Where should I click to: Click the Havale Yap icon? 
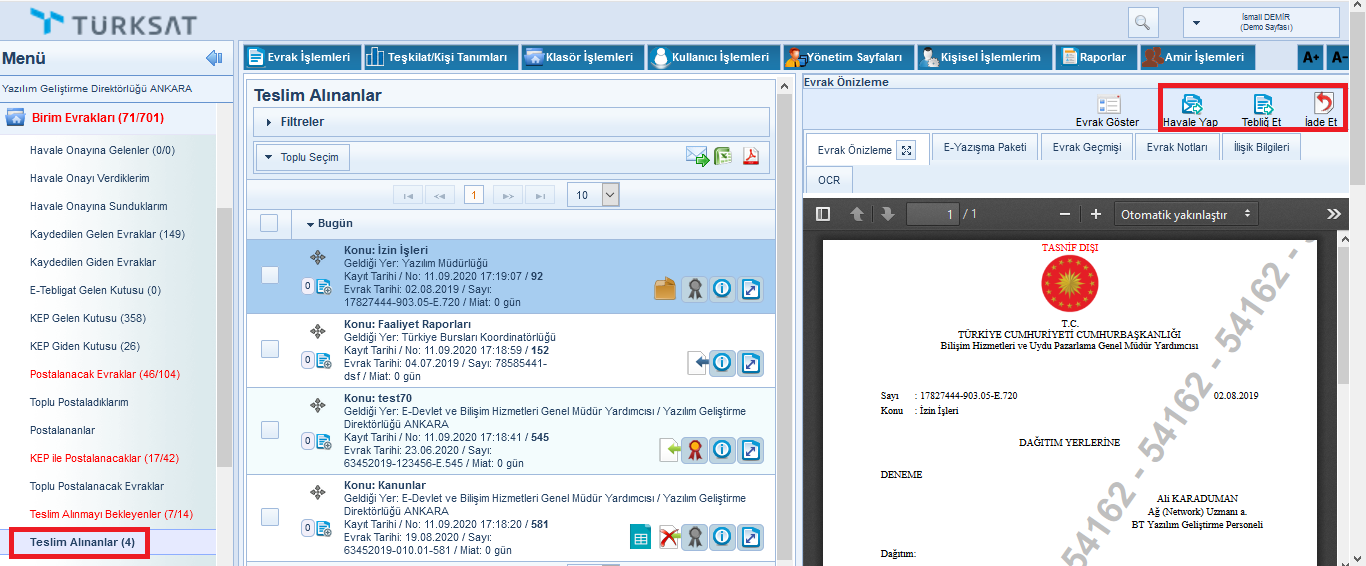(x=1190, y=104)
